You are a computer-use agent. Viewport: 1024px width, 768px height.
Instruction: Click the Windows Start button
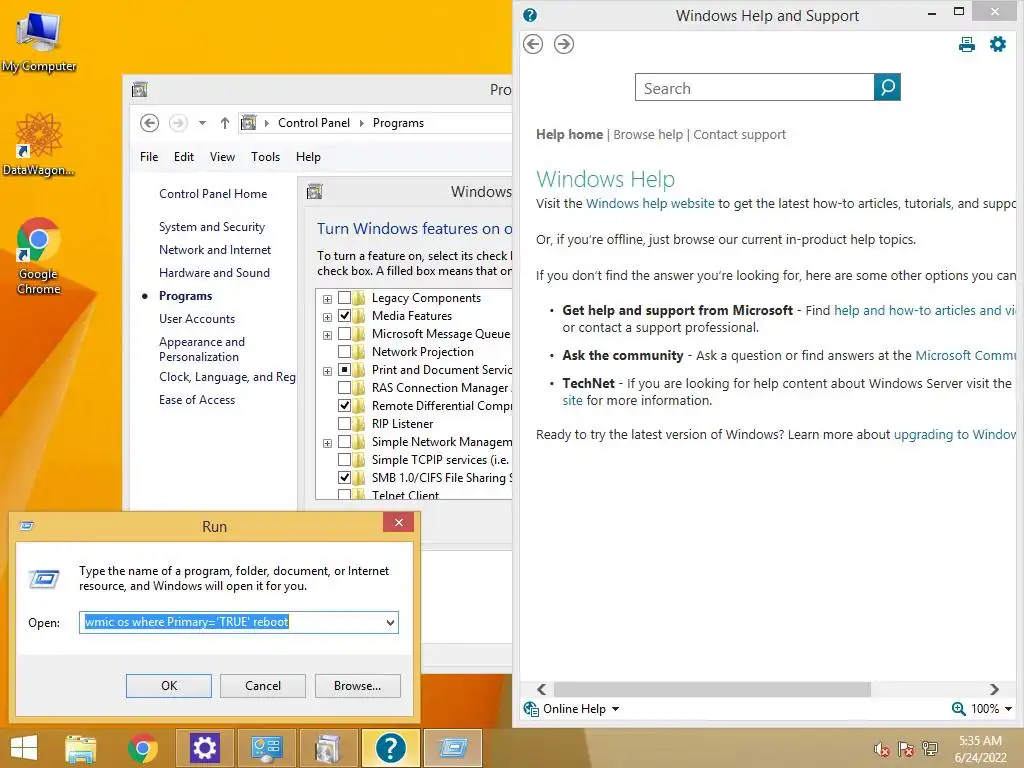pos(24,748)
